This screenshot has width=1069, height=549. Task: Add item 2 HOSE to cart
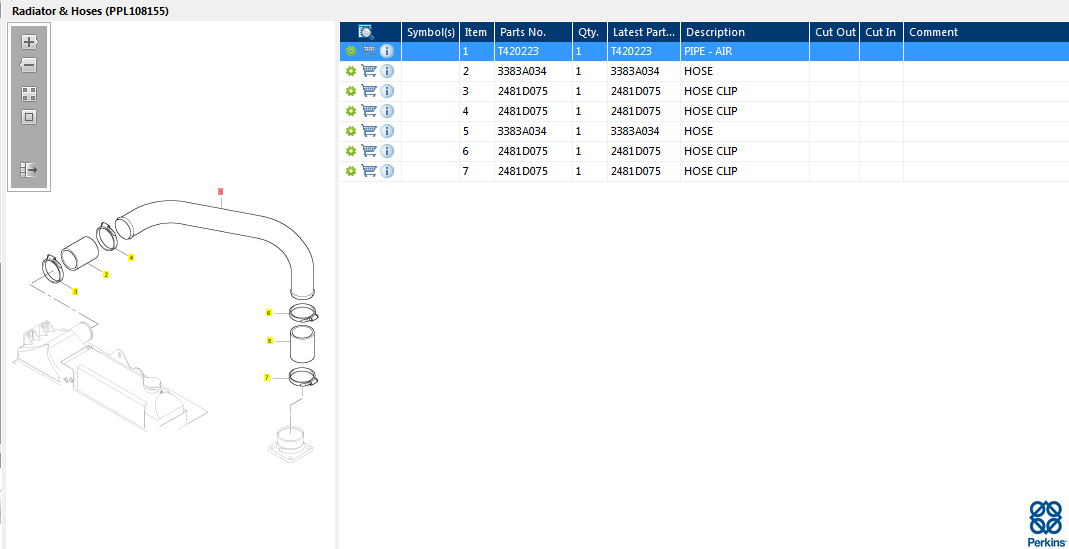tap(369, 71)
